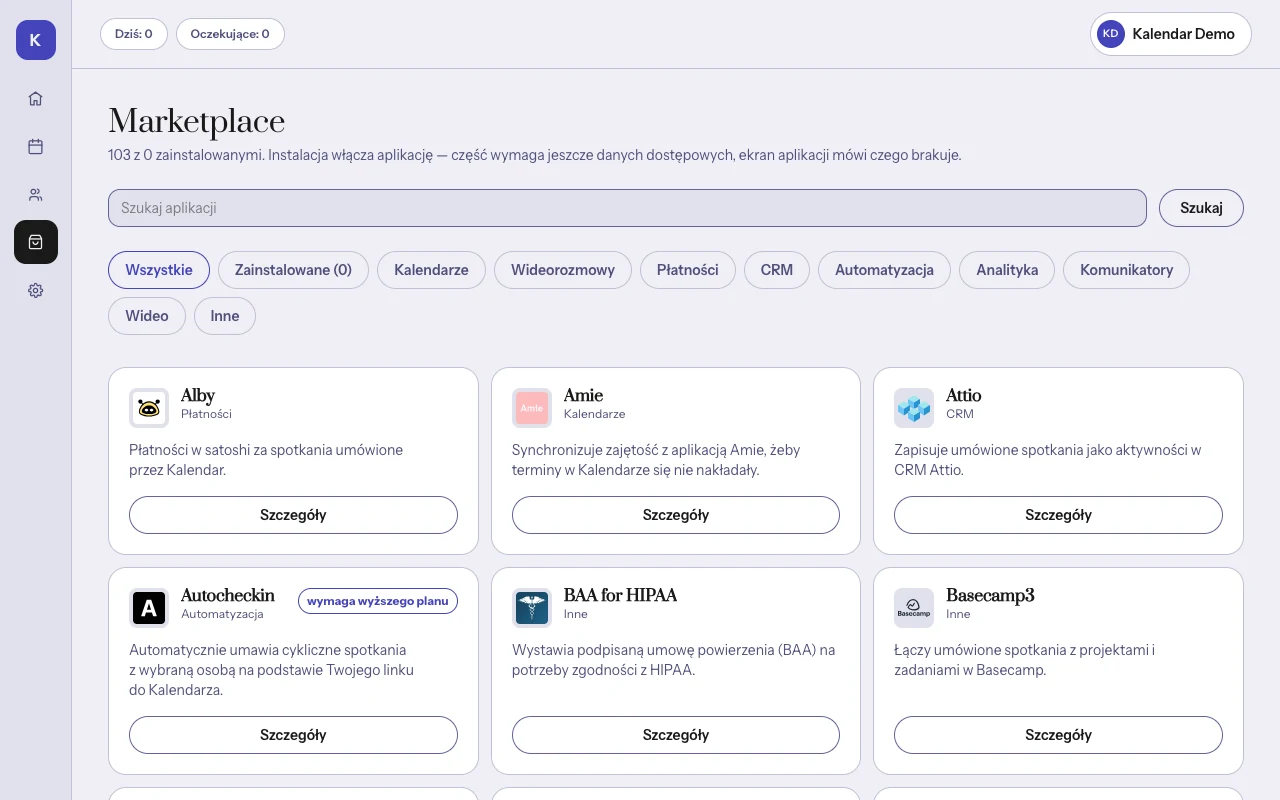
Task: Open the people icon in sidebar
Action: [36, 194]
